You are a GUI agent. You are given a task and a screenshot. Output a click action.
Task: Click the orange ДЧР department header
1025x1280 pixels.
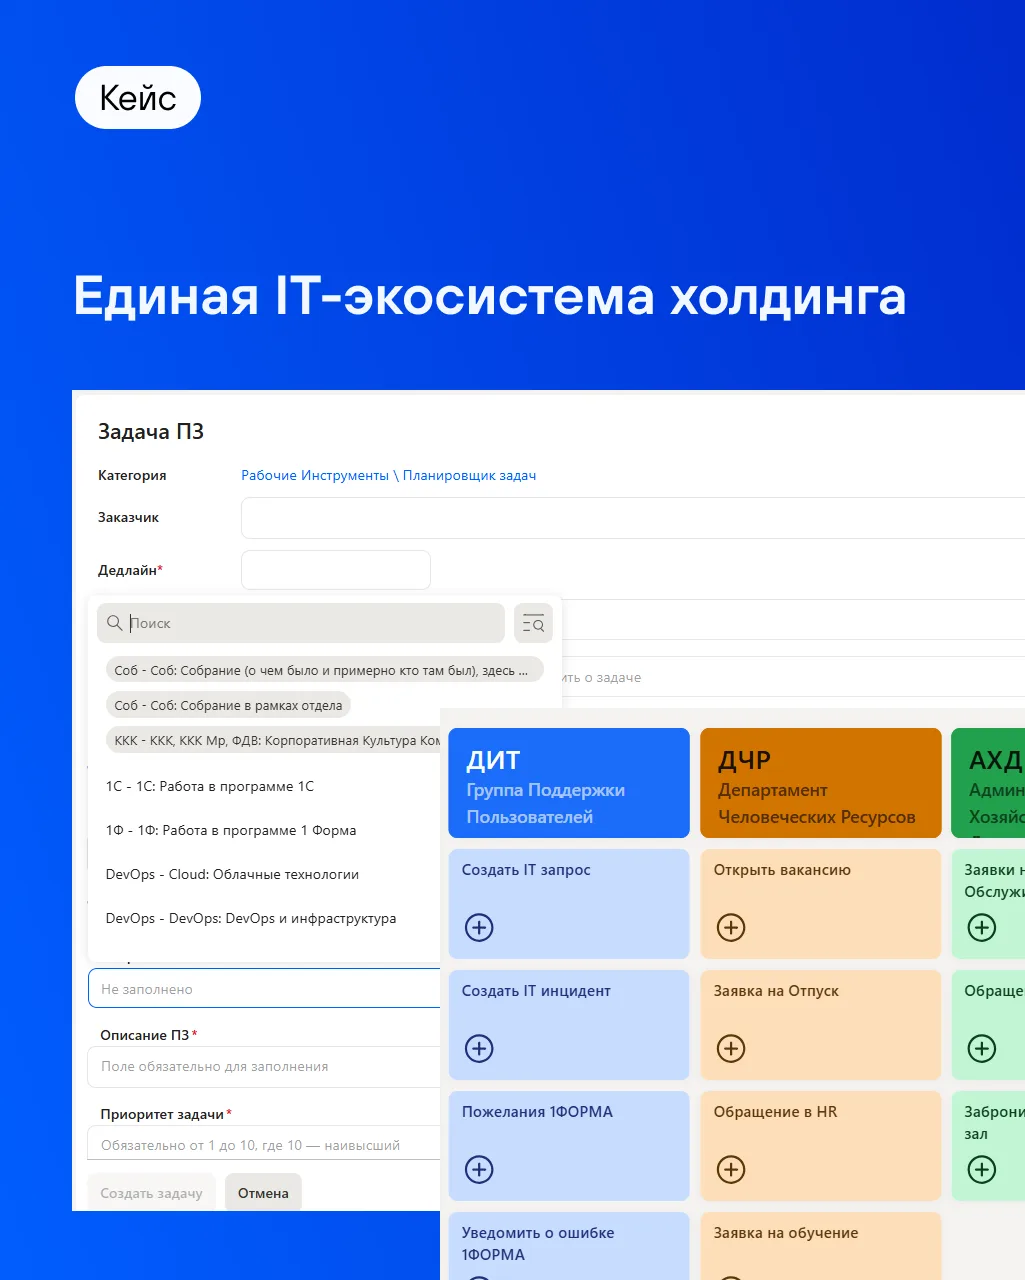click(821, 783)
